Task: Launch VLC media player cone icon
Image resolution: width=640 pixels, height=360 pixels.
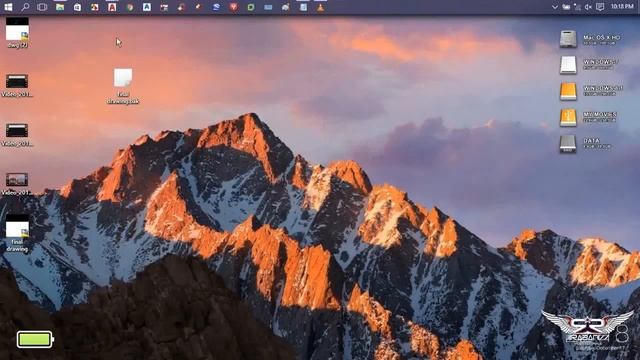Action: (x=320, y=7)
